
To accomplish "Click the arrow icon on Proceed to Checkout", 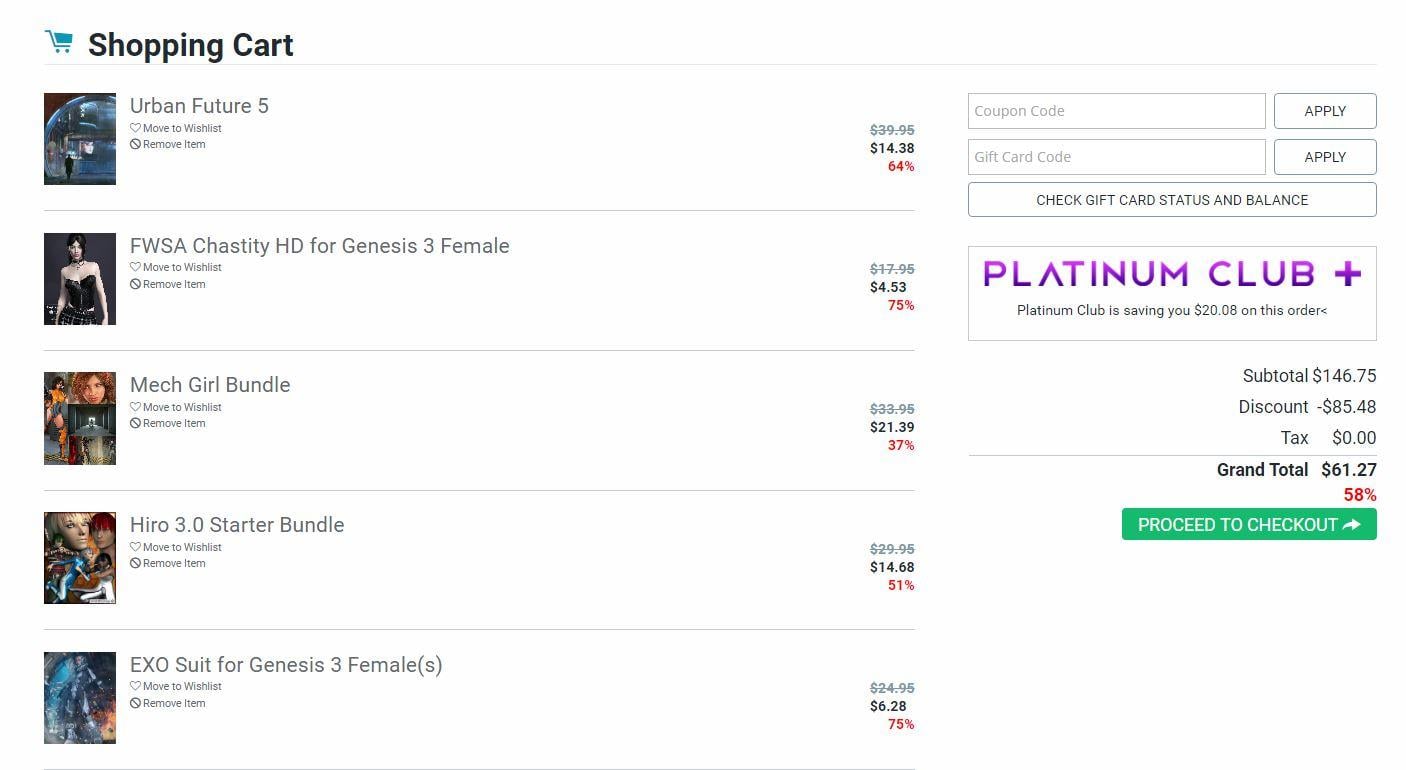I will [1352, 525].
